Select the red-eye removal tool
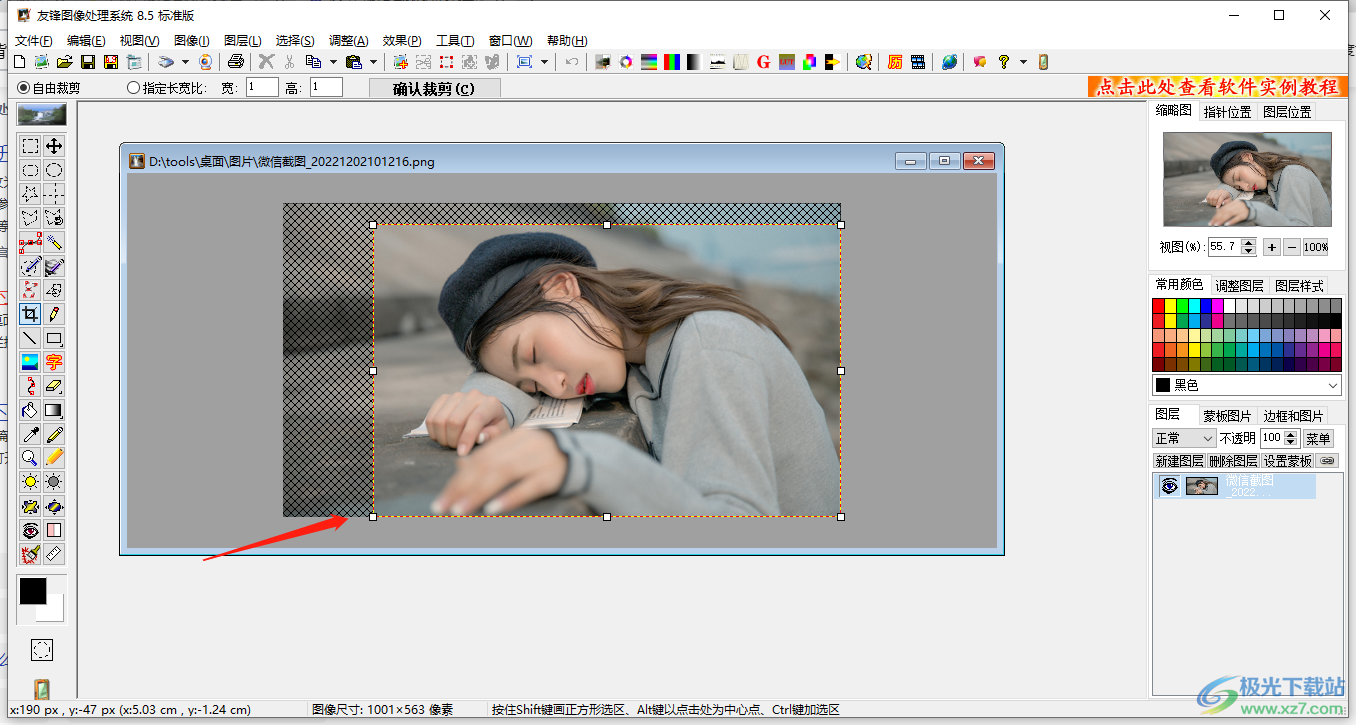This screenshot has height=725, width=1356. 31,530
